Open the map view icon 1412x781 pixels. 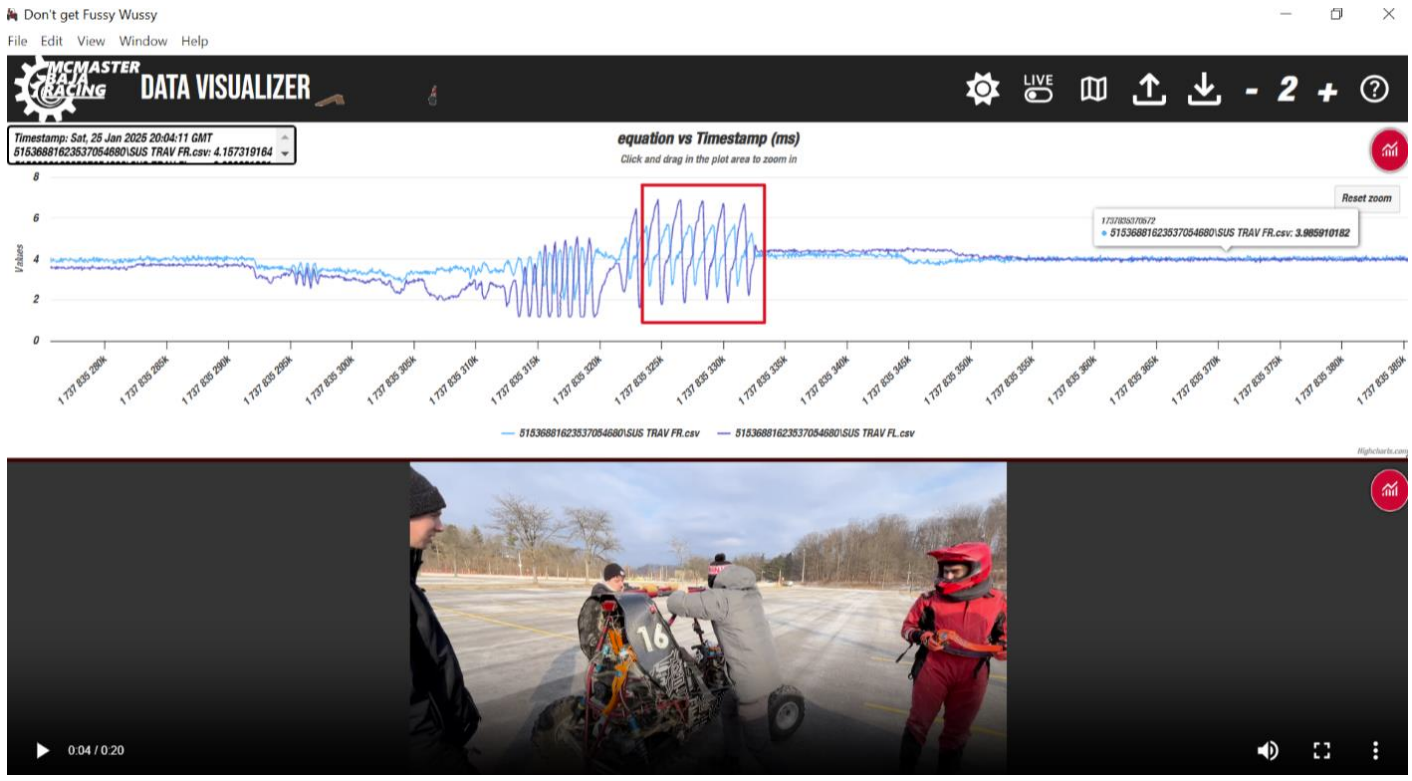tap(1092, 88)
